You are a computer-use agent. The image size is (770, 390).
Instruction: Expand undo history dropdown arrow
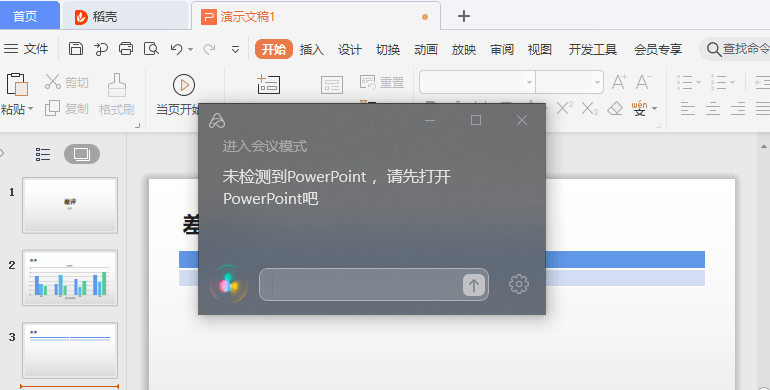coord(191,49)
